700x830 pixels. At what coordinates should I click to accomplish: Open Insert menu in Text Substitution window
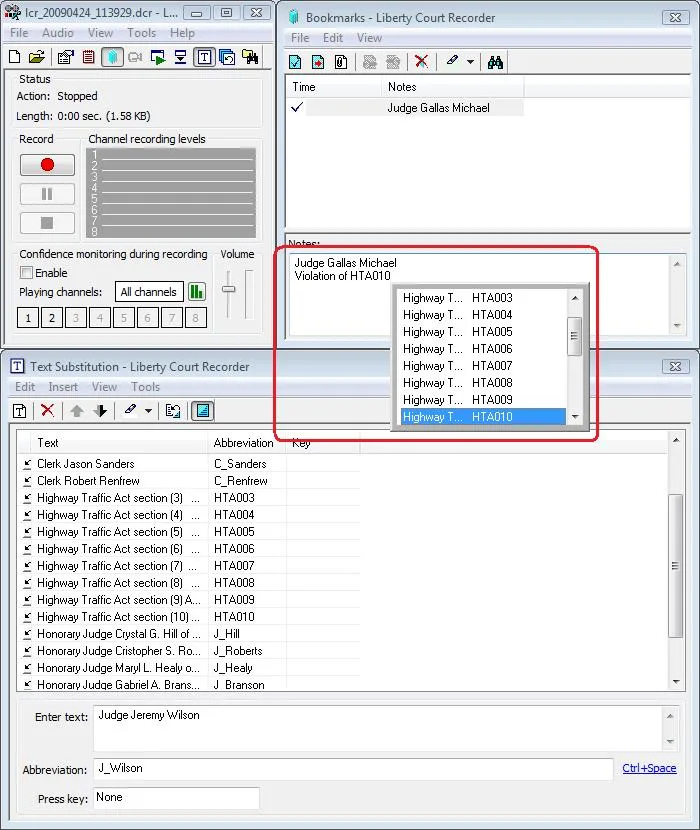coord(63,387)
